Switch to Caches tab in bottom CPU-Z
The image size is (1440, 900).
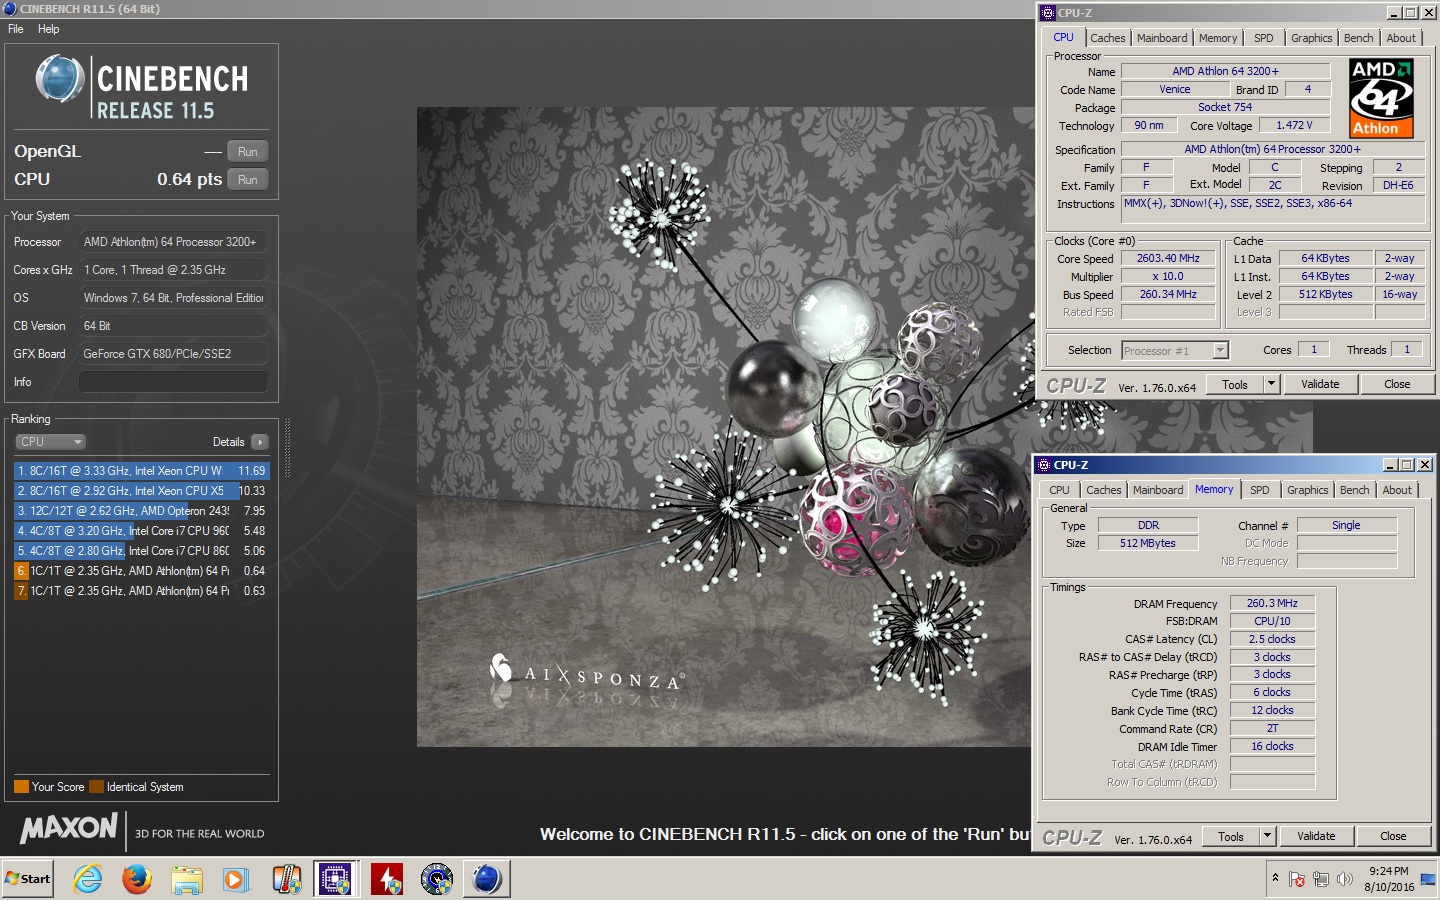pyautogui.click(x=1104, y=490)
